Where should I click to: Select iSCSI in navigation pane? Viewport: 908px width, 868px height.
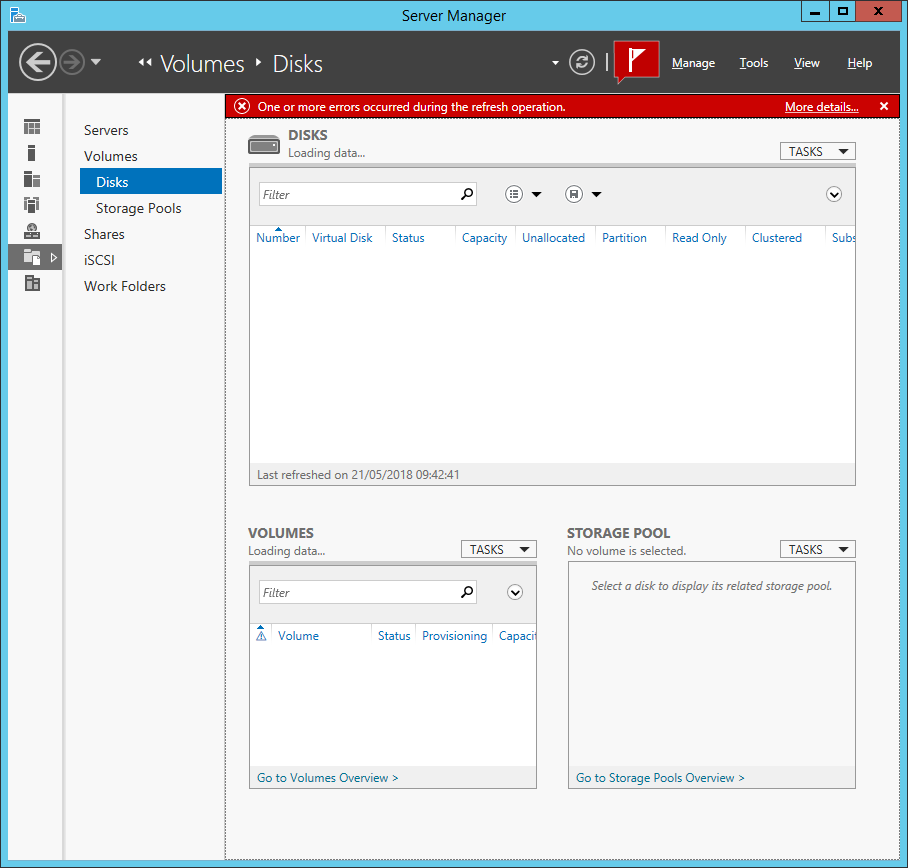pyautogui.click(x=99, y=260)
